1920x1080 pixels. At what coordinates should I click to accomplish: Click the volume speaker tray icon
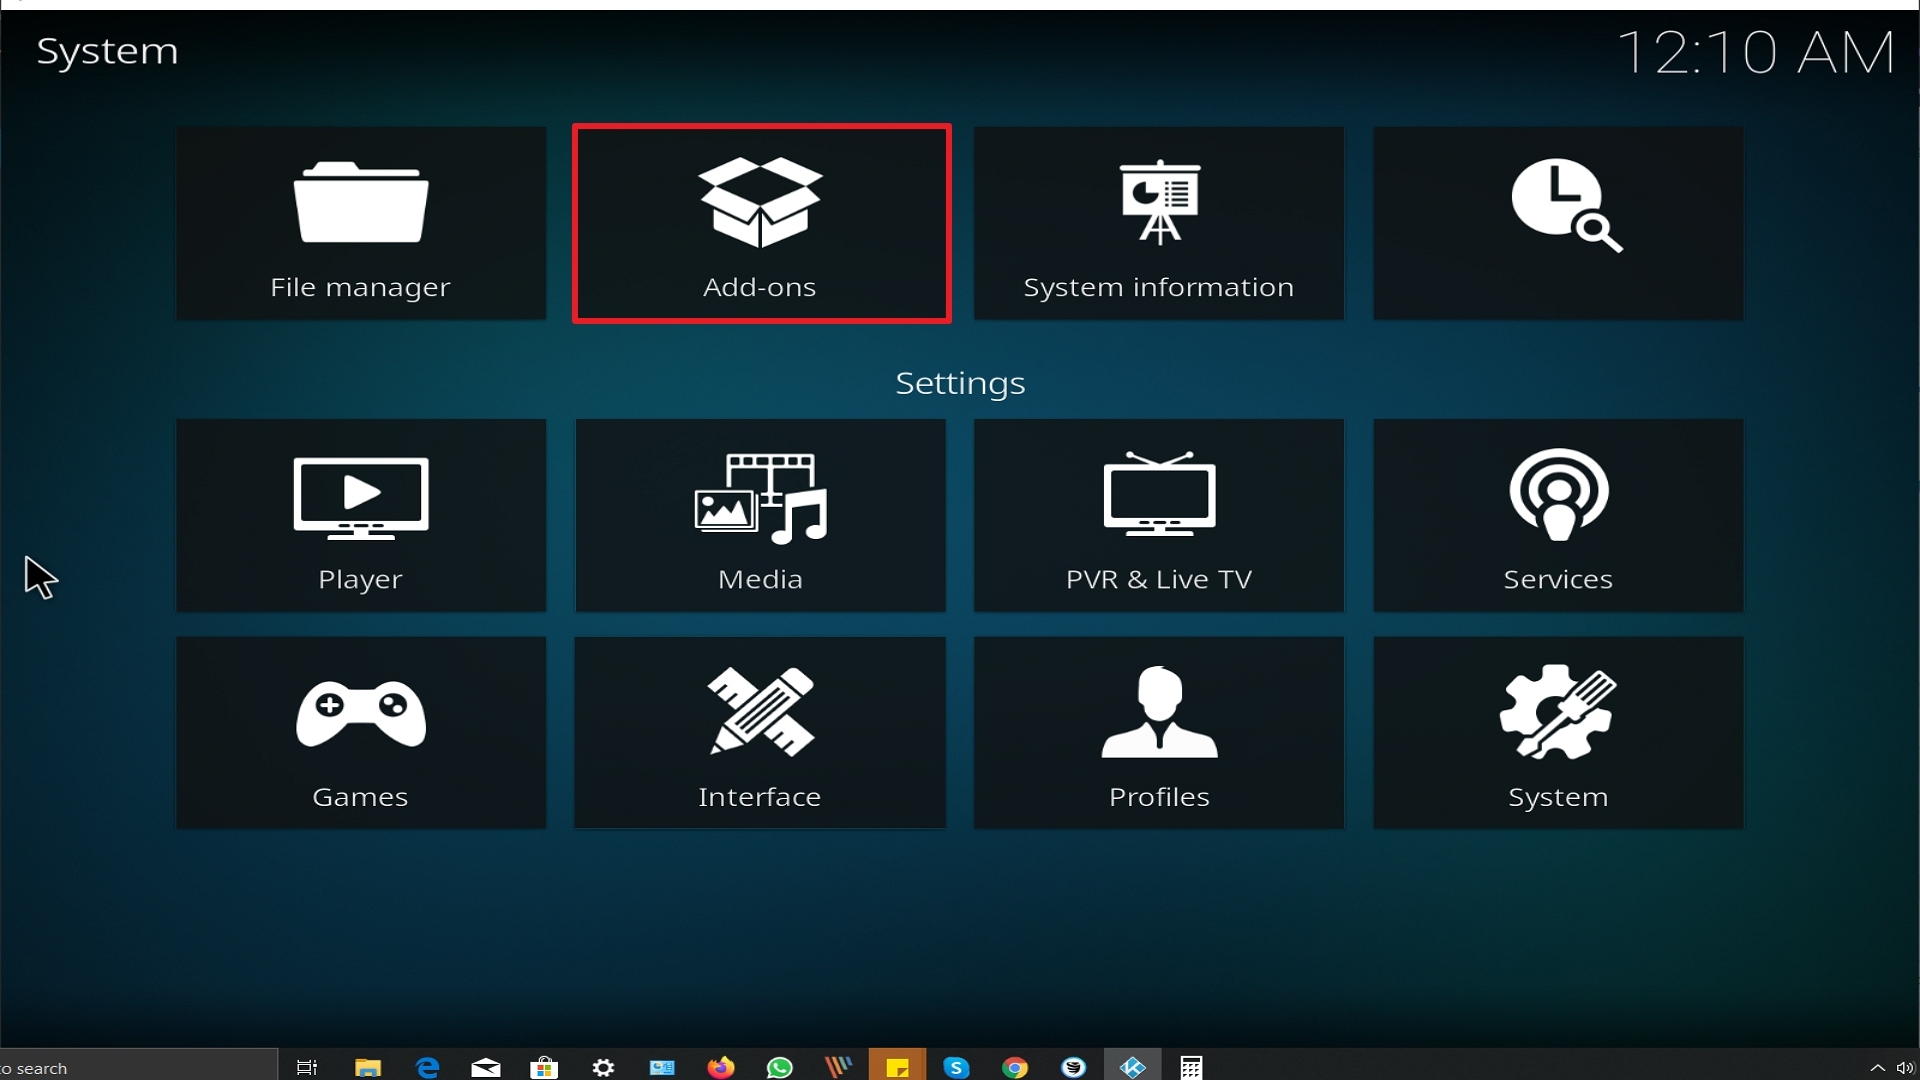(1905, 1068)
